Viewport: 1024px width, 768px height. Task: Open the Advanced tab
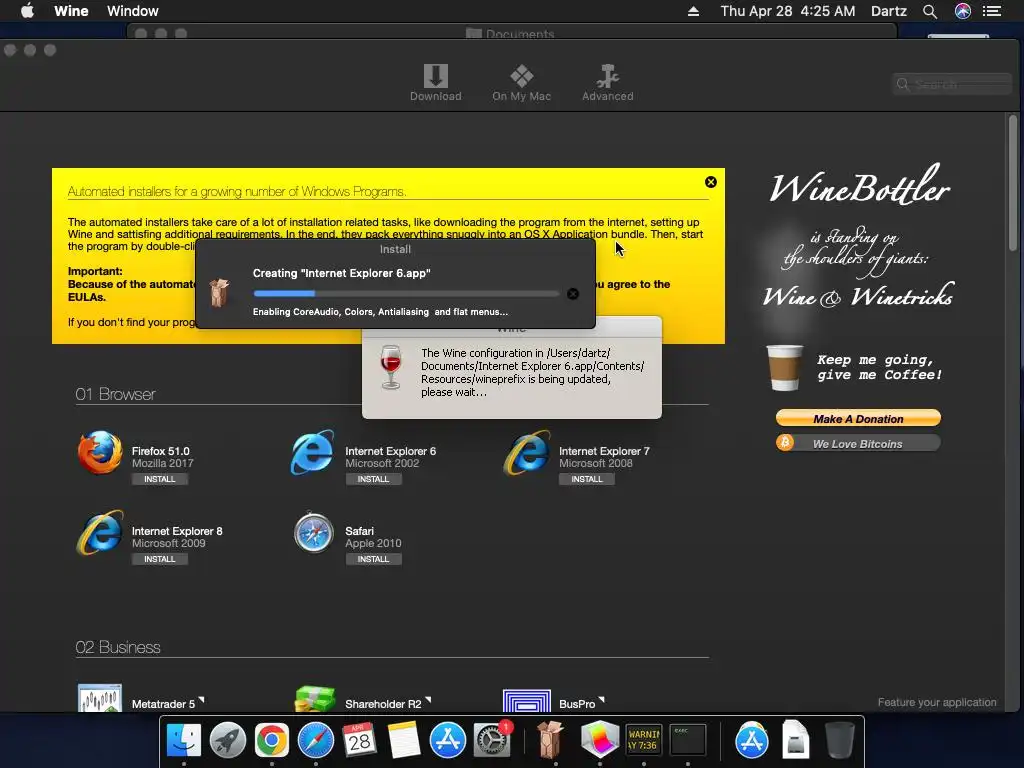point(607,82)
